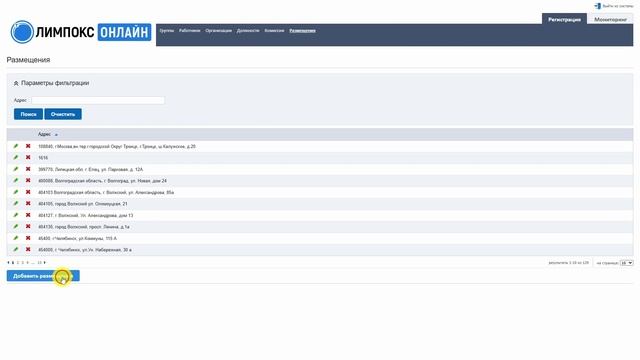This screenshot has width=640, height=360.
Task: Focus the Адрес filter input field
Action: [x=98, y=100]
